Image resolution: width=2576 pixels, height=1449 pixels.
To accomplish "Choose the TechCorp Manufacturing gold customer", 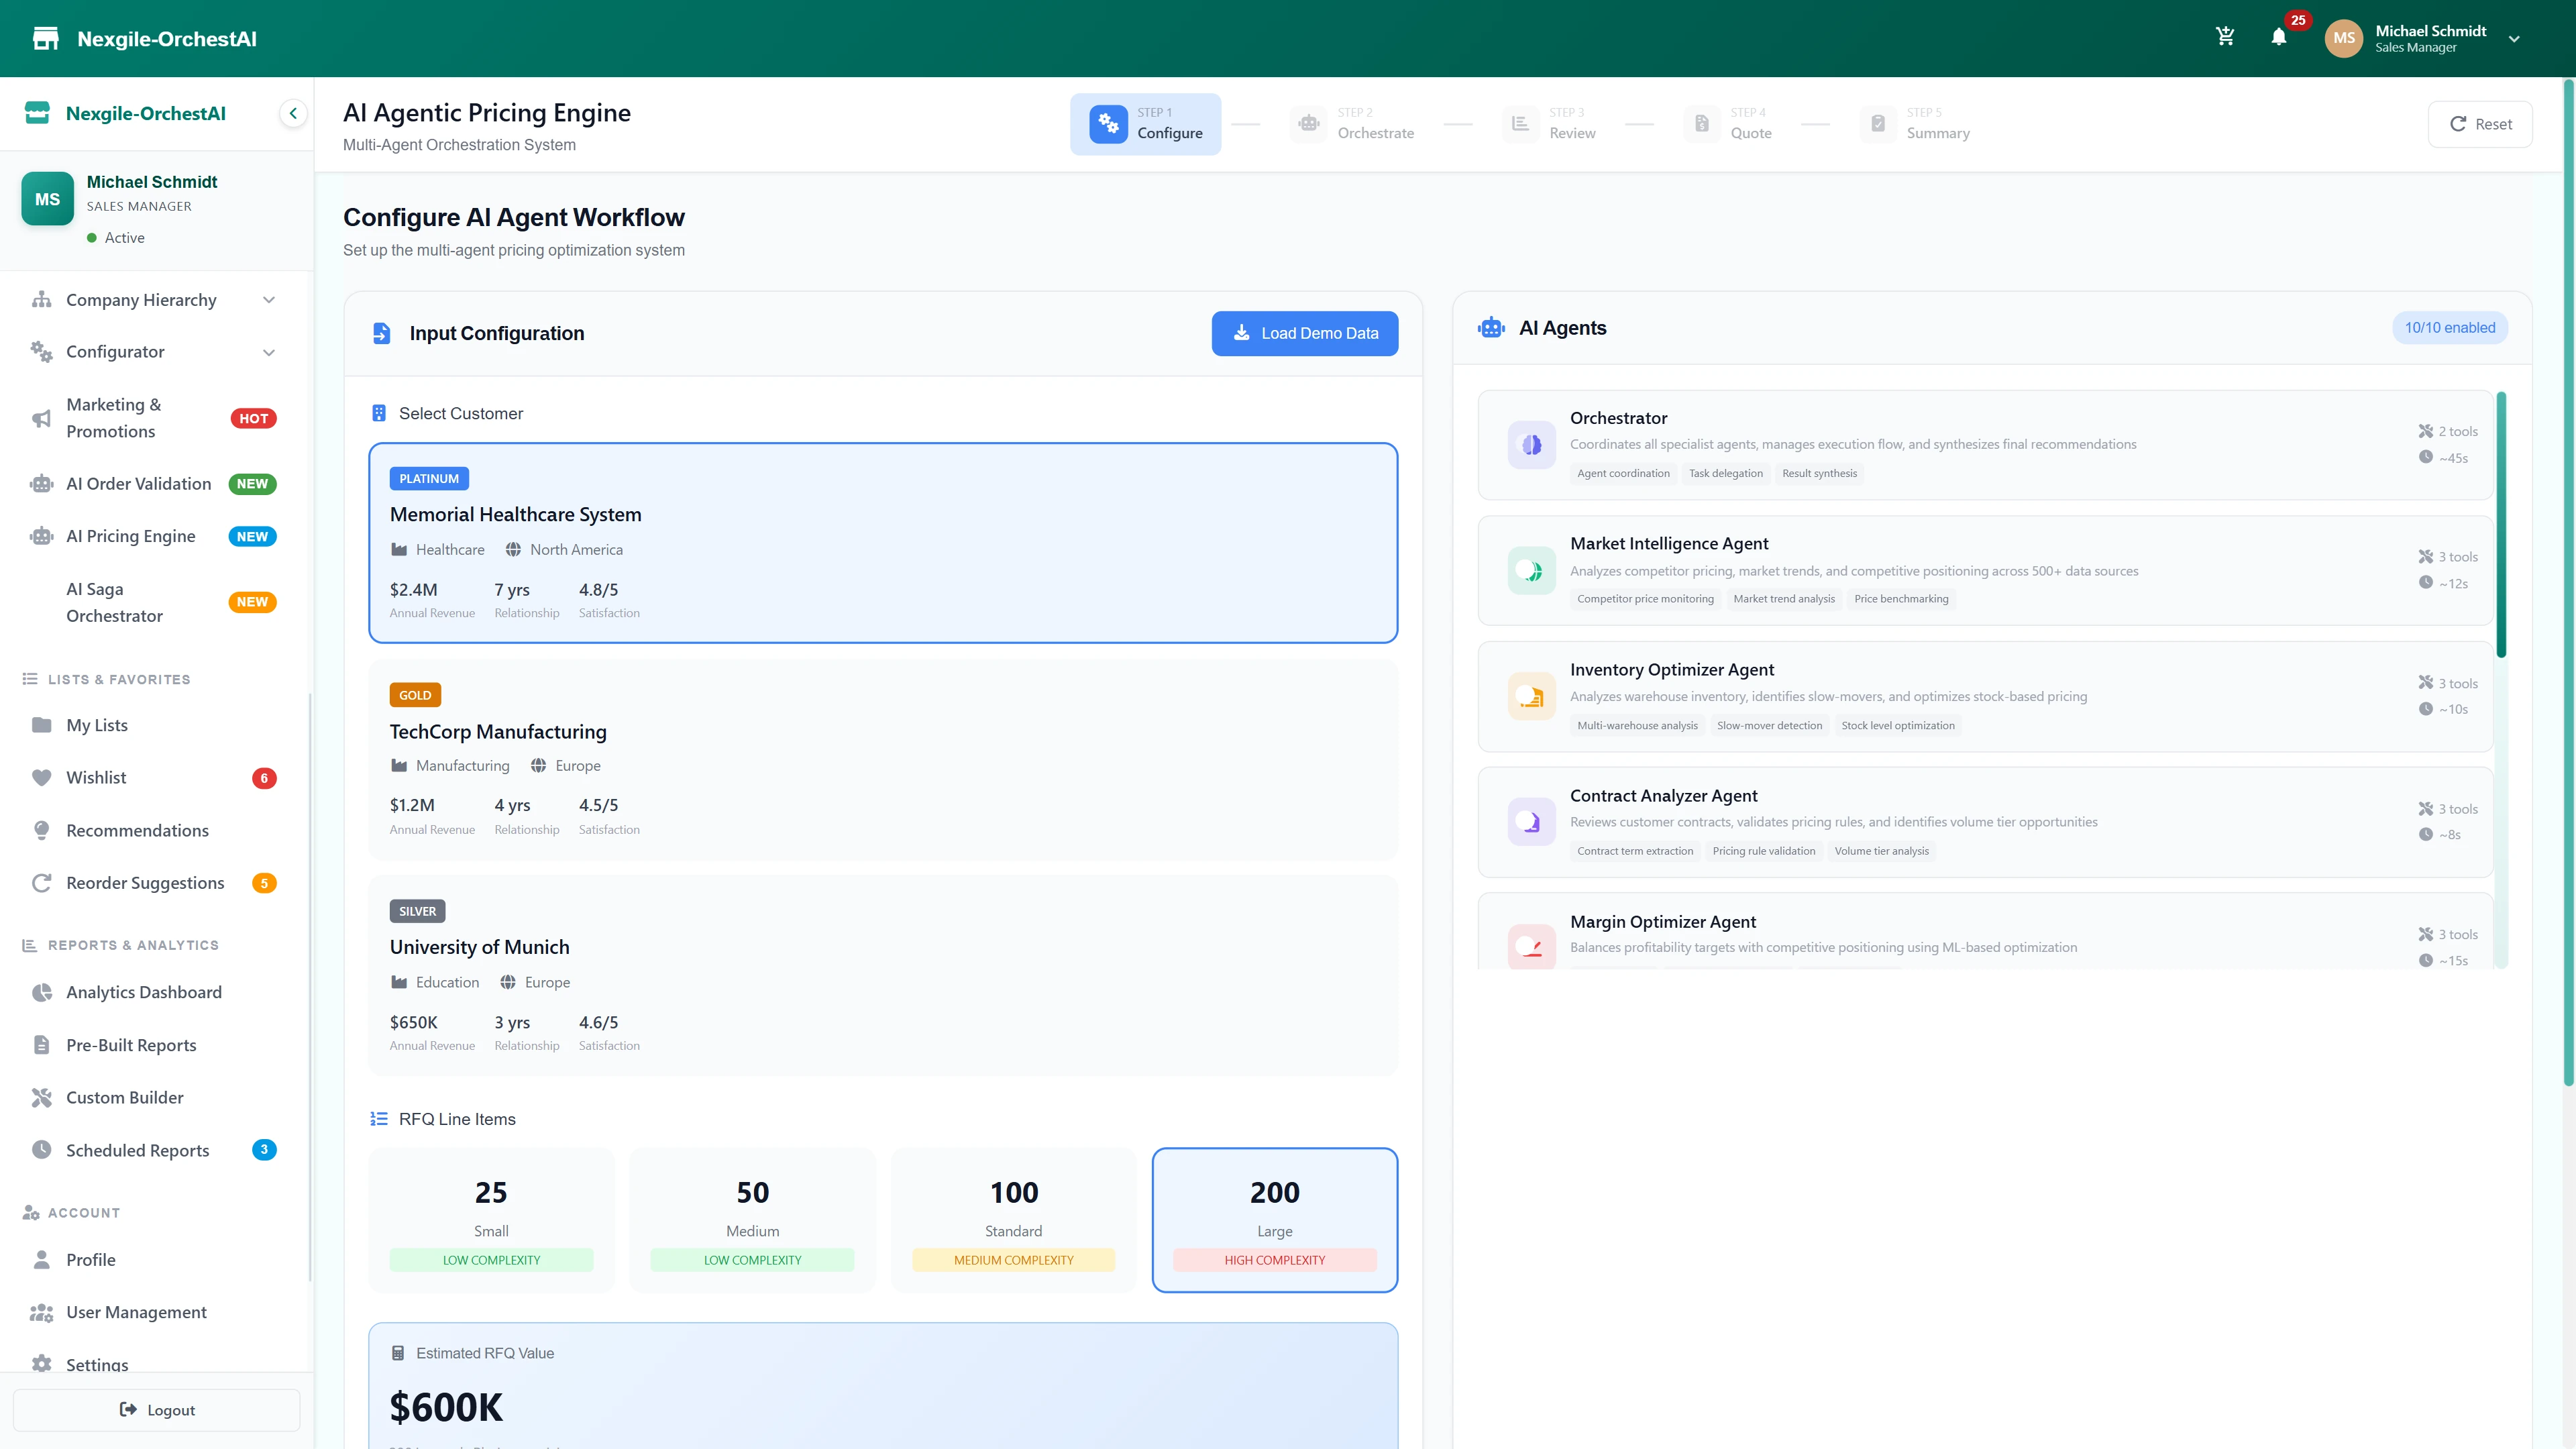I will (x=883, y=760).
